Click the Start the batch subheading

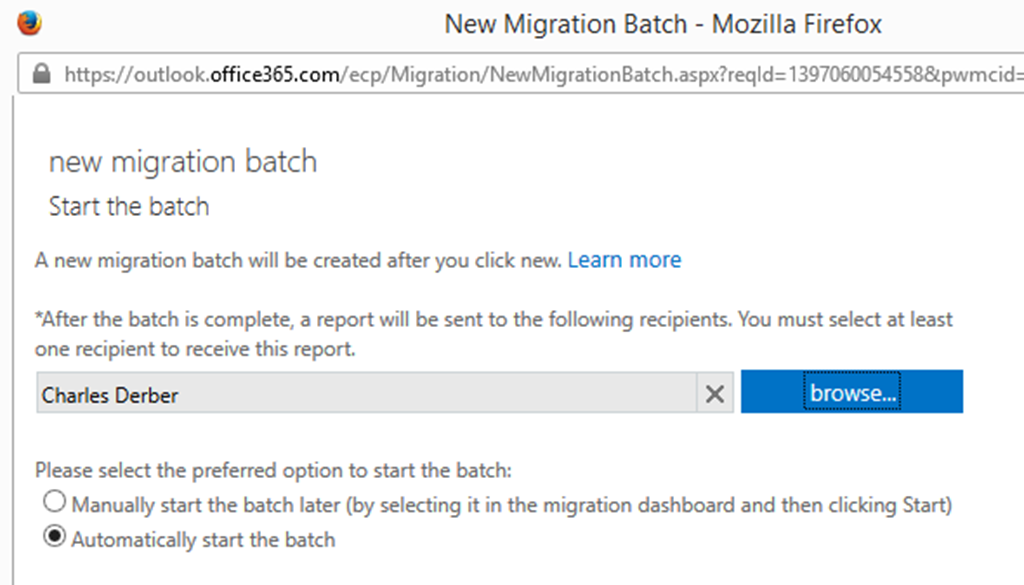tap(129, 206)
